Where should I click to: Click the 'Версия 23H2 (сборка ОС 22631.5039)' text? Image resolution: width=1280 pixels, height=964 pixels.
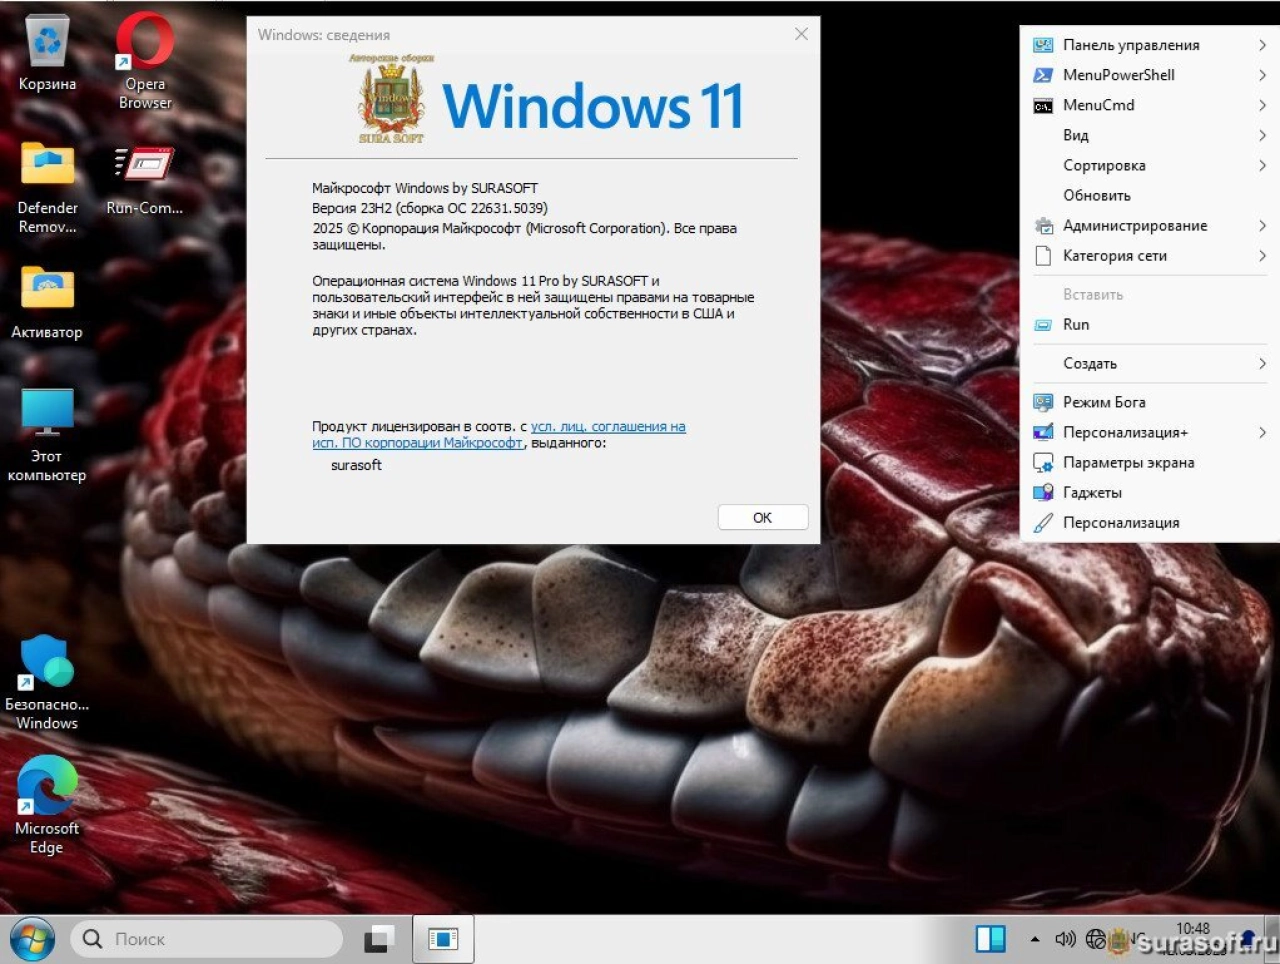430,208
